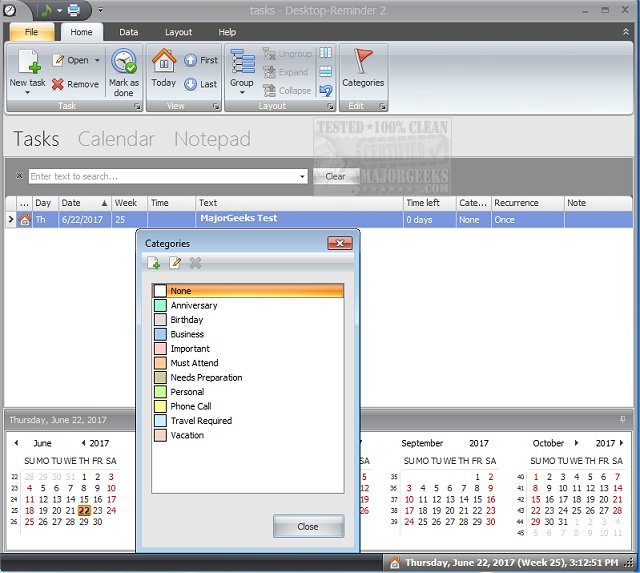Open the Calendar view tab

pos(116,139)
